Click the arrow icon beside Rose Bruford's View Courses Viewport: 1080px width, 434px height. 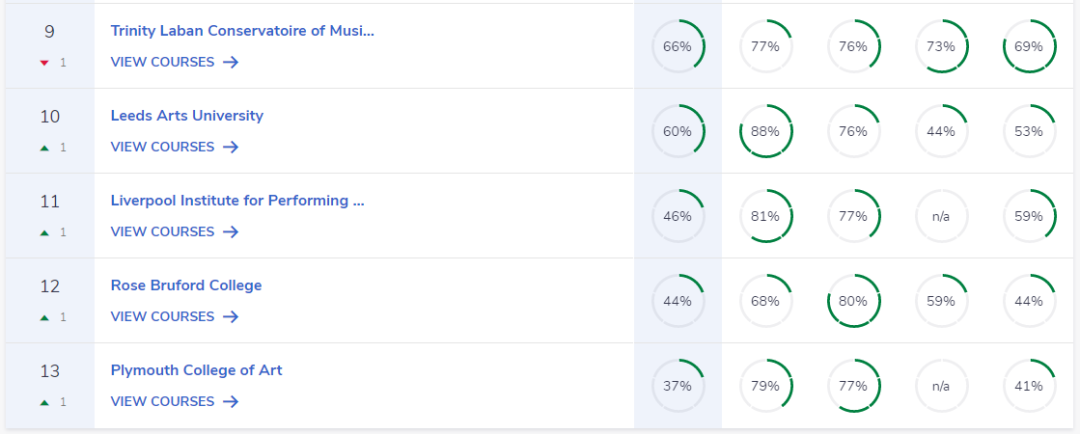pos(231,317)
